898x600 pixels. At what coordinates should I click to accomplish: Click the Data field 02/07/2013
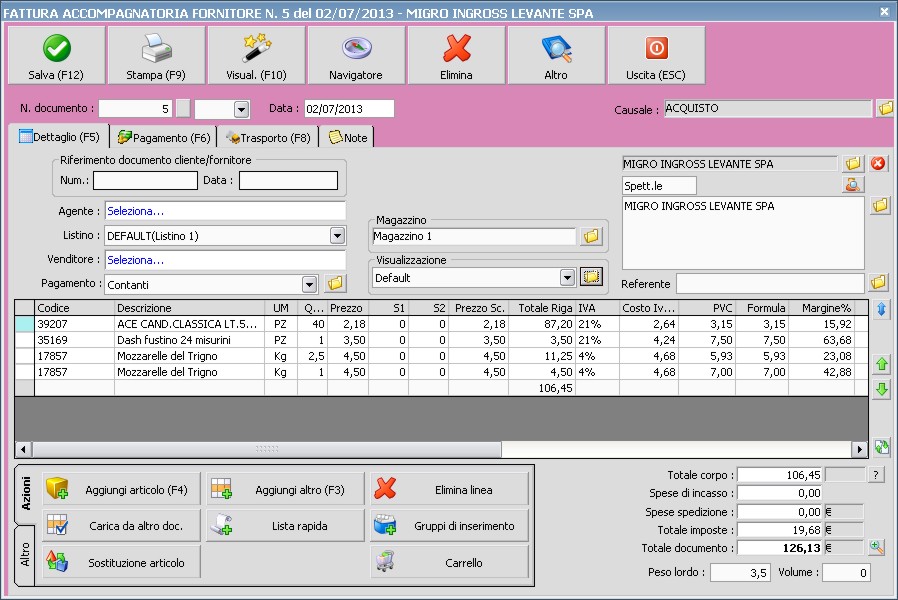pyautogui.click(x=349, y=109)
